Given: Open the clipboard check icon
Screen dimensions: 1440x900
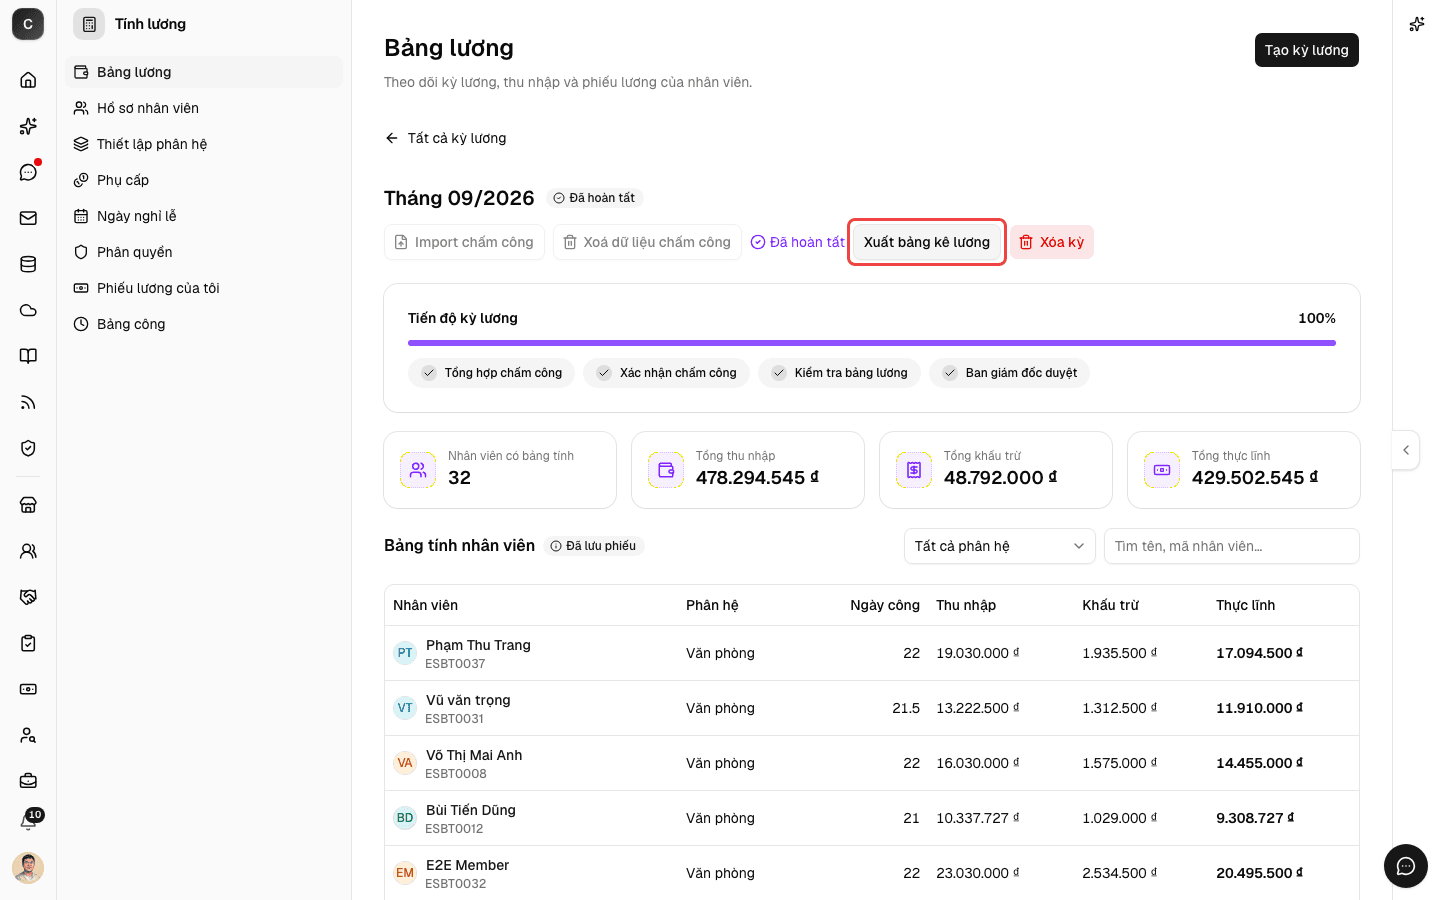Looking at the screenshot, I should (x=28, y=643).
